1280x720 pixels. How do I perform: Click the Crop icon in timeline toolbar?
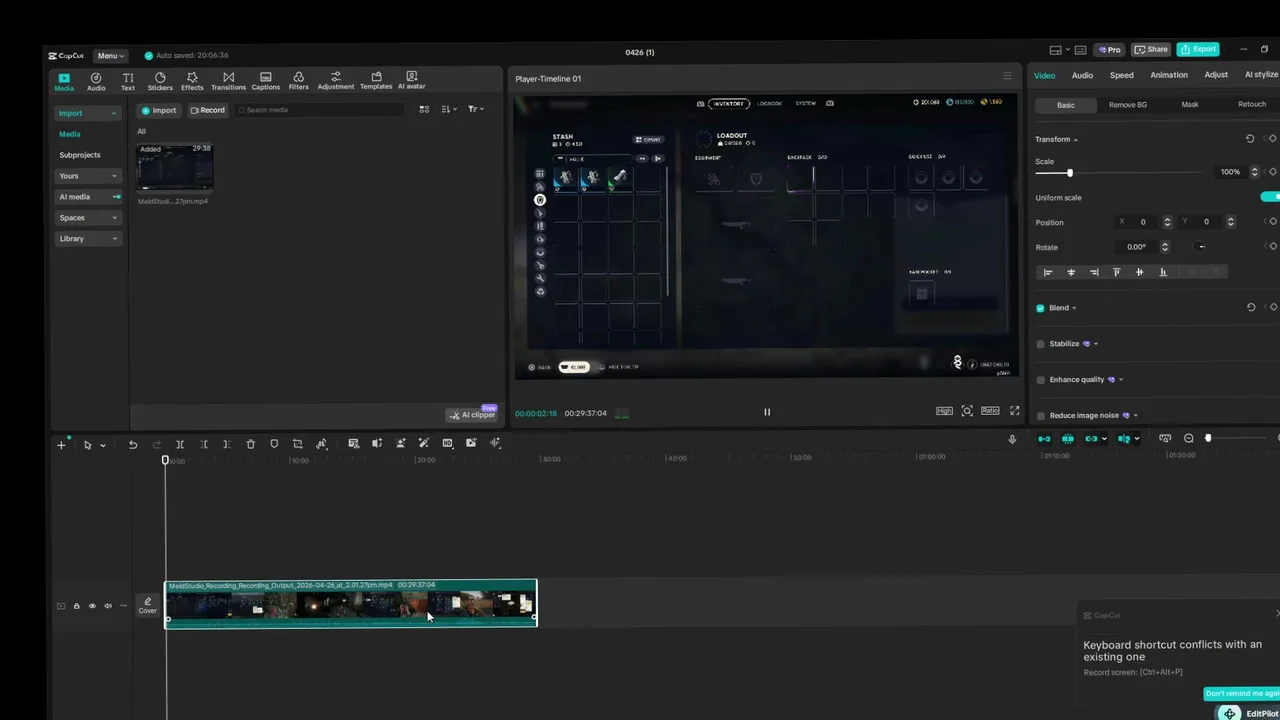tap(297, 444)
